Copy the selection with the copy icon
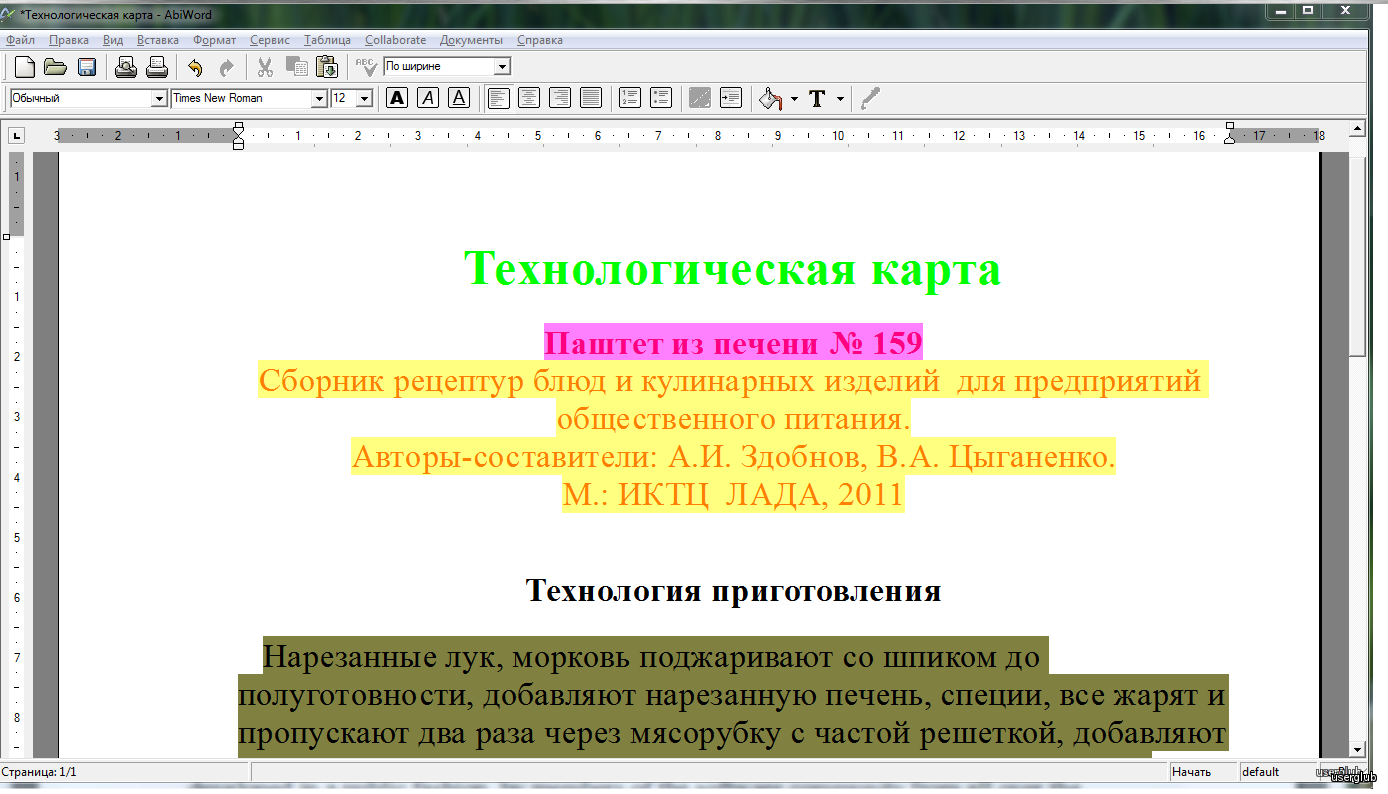The height and width of the screenshot is (794, 1388). pyautogui.click(x=296, y=67)
